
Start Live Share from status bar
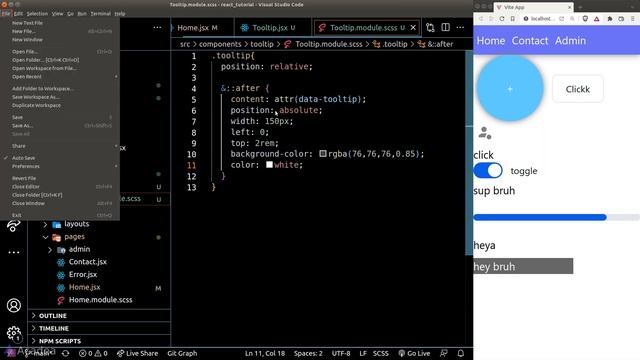pyautogui.click(x=137, y=353)
